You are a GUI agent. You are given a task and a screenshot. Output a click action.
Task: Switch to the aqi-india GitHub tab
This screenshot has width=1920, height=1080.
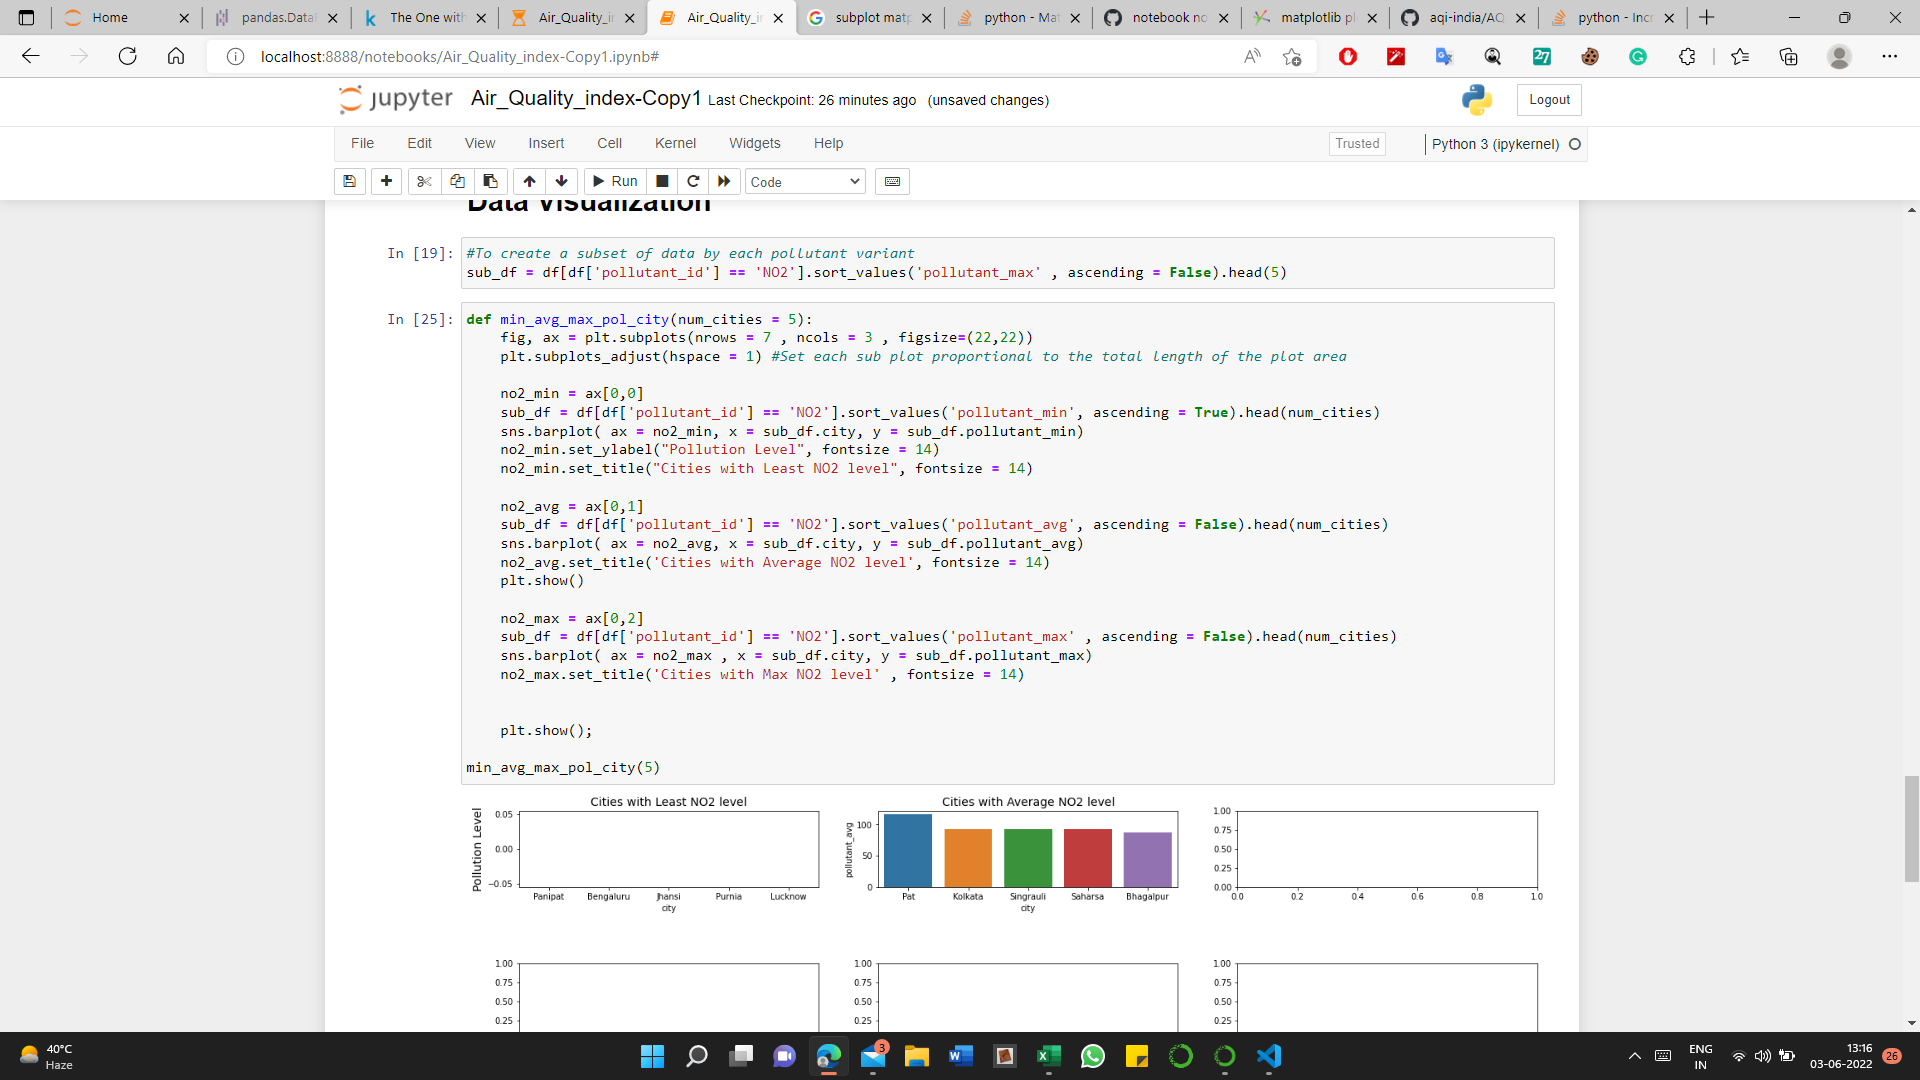pyautogui.click(x=1462, y=17)
